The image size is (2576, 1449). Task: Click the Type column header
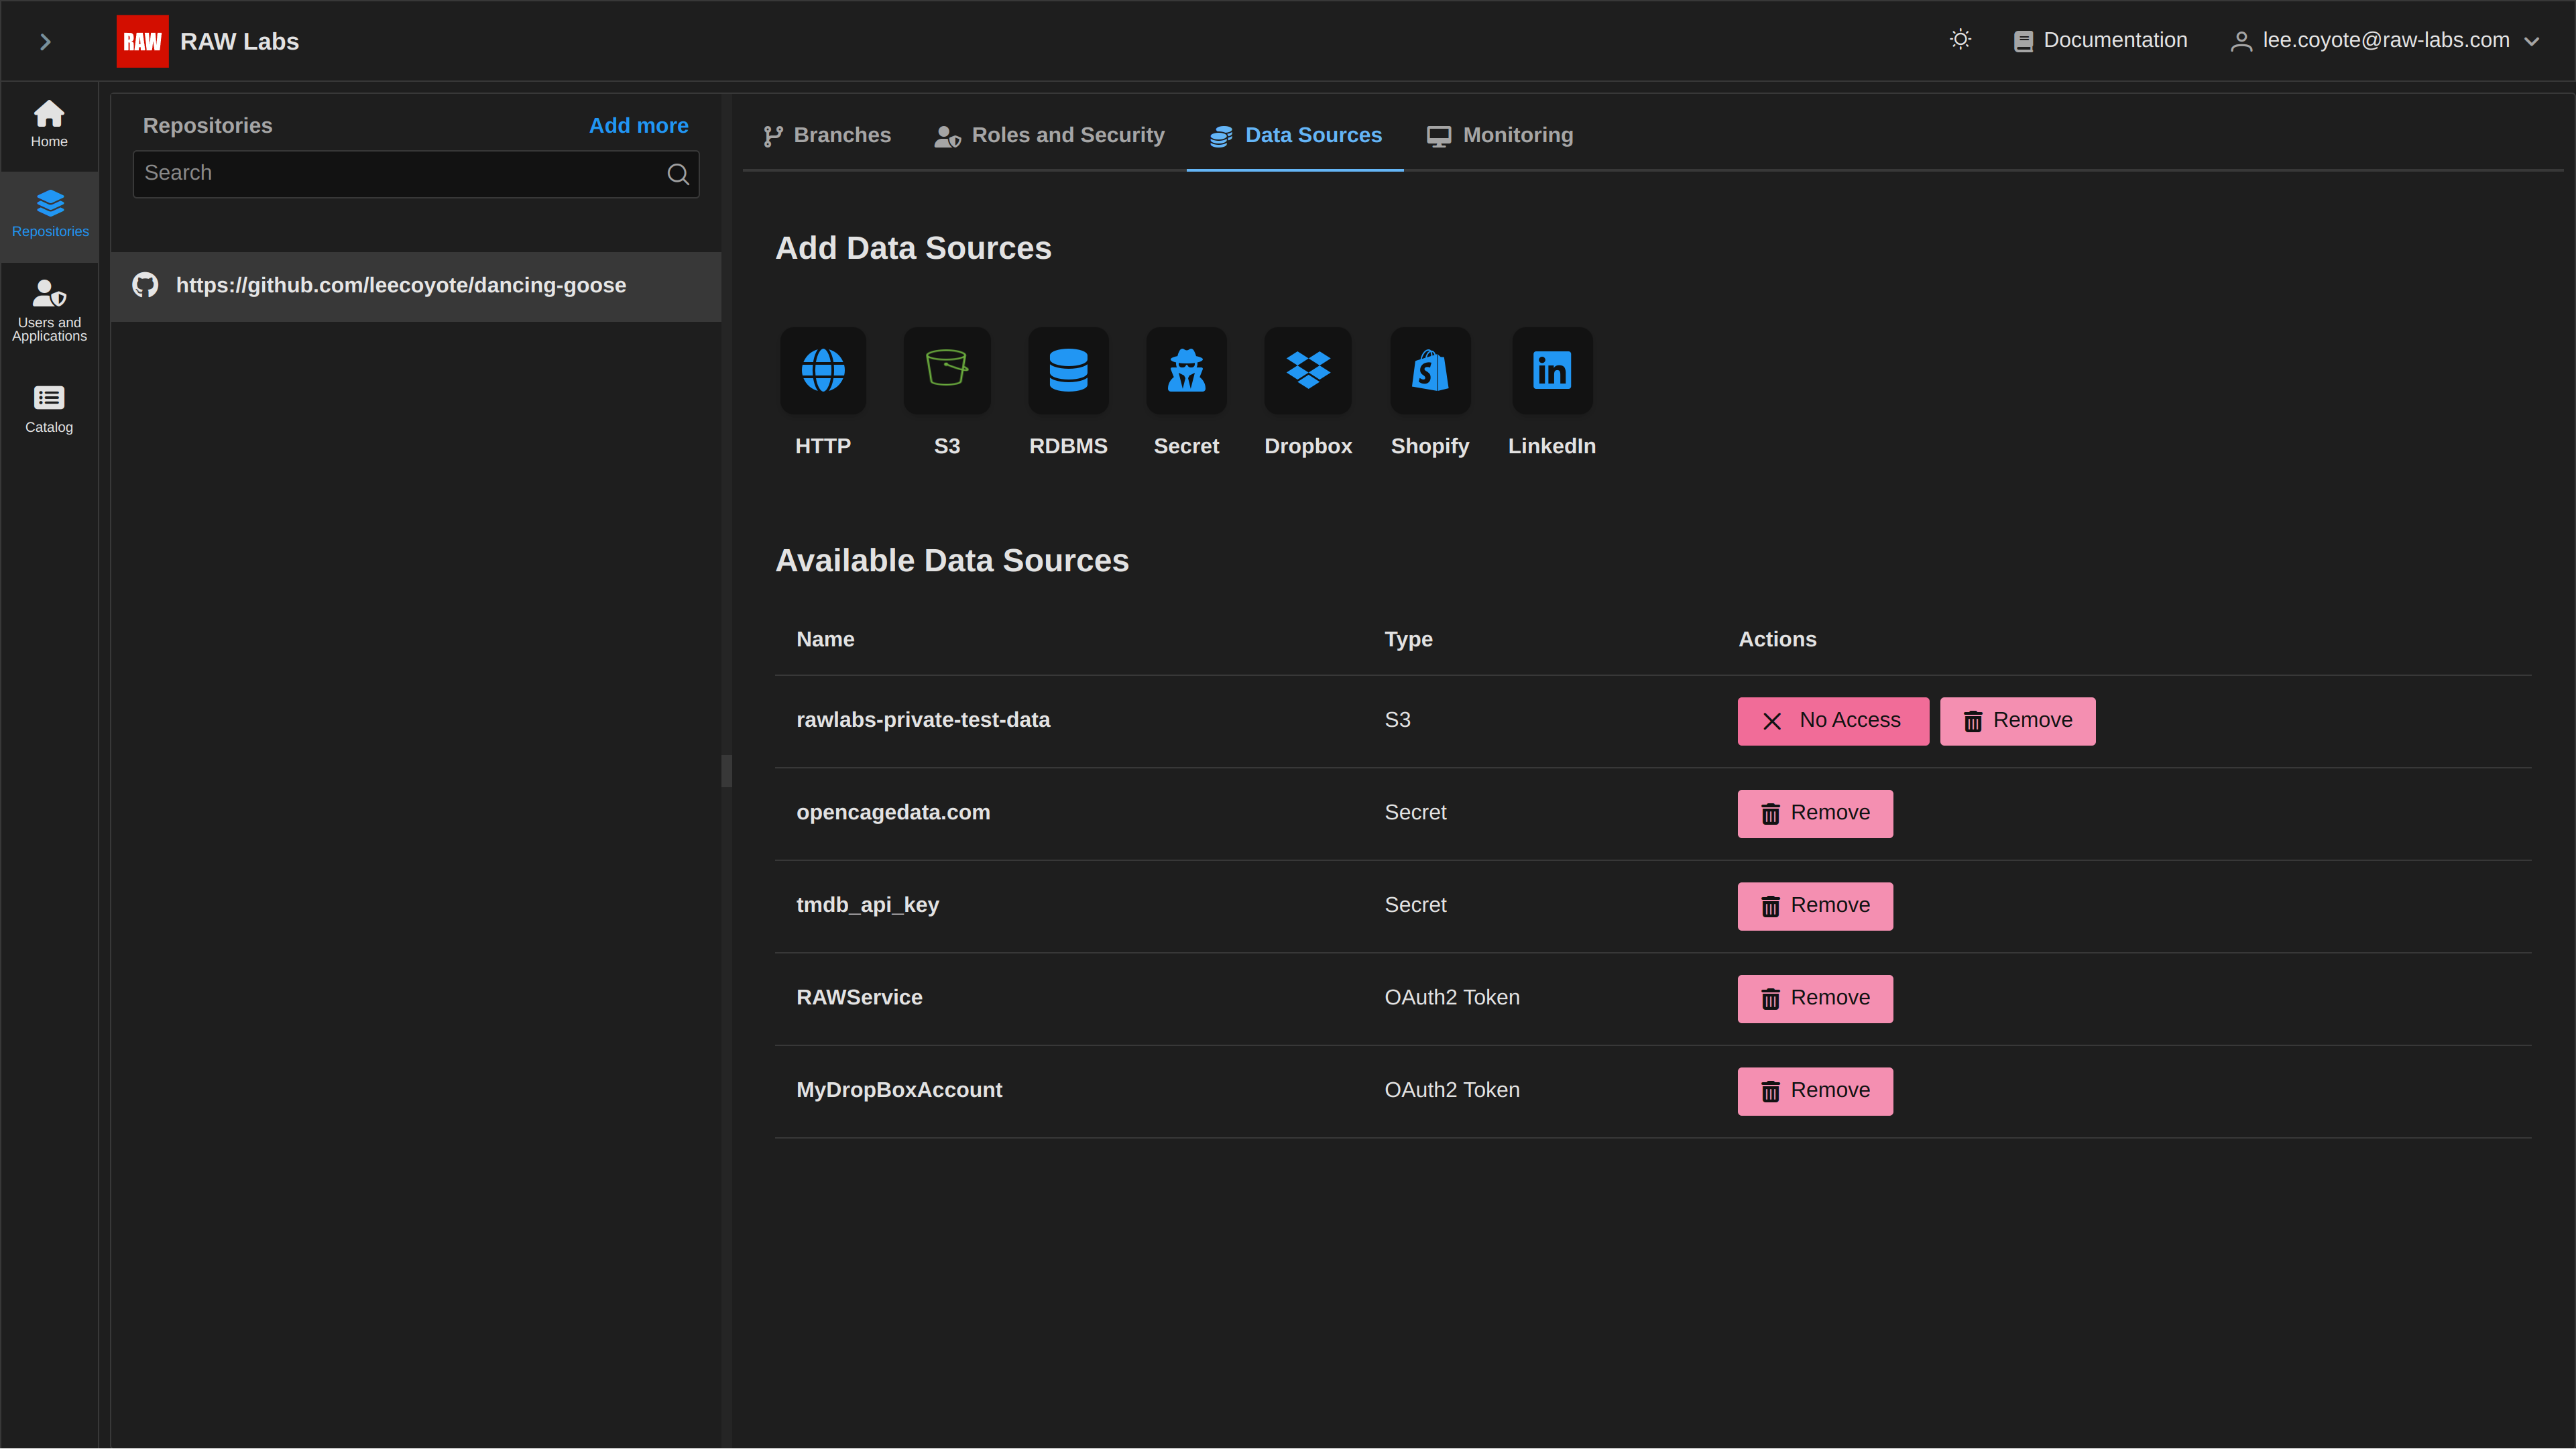1408,640
